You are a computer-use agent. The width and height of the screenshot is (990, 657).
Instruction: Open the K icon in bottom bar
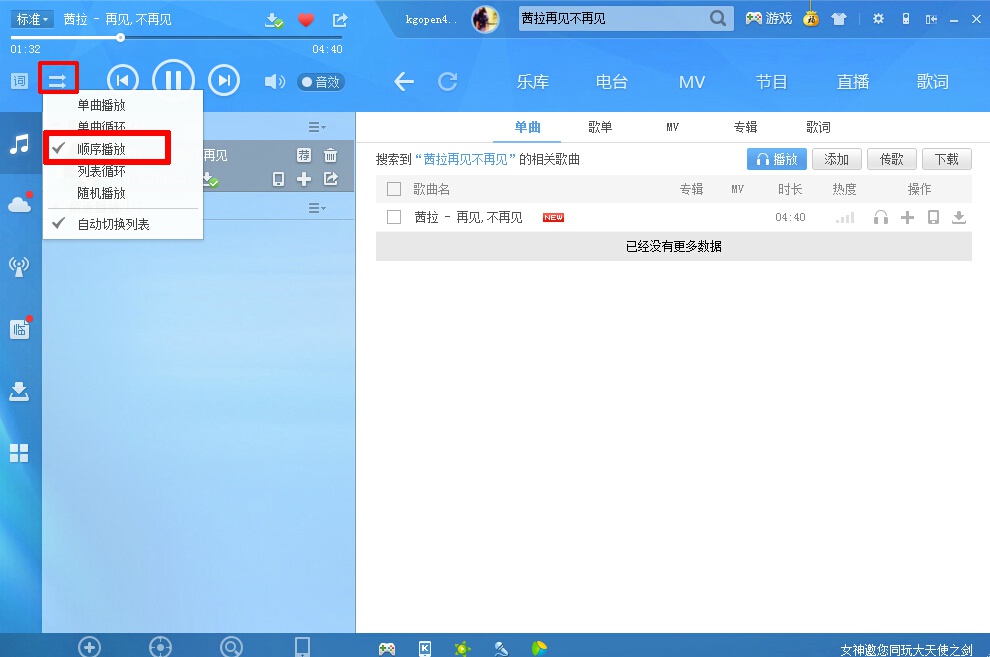[425, 648]
